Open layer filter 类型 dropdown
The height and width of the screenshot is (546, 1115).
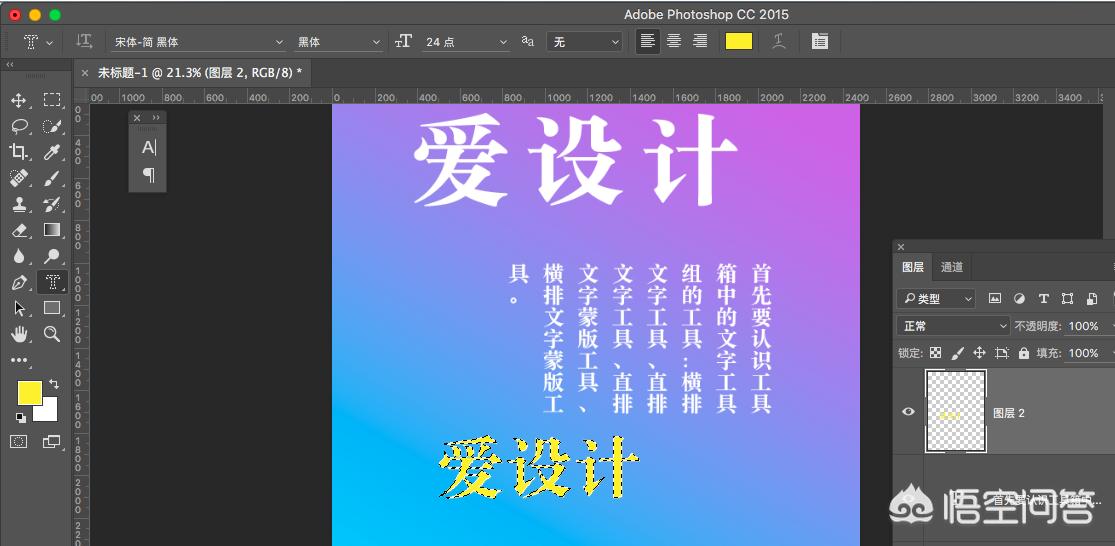[x=935, y=299]
